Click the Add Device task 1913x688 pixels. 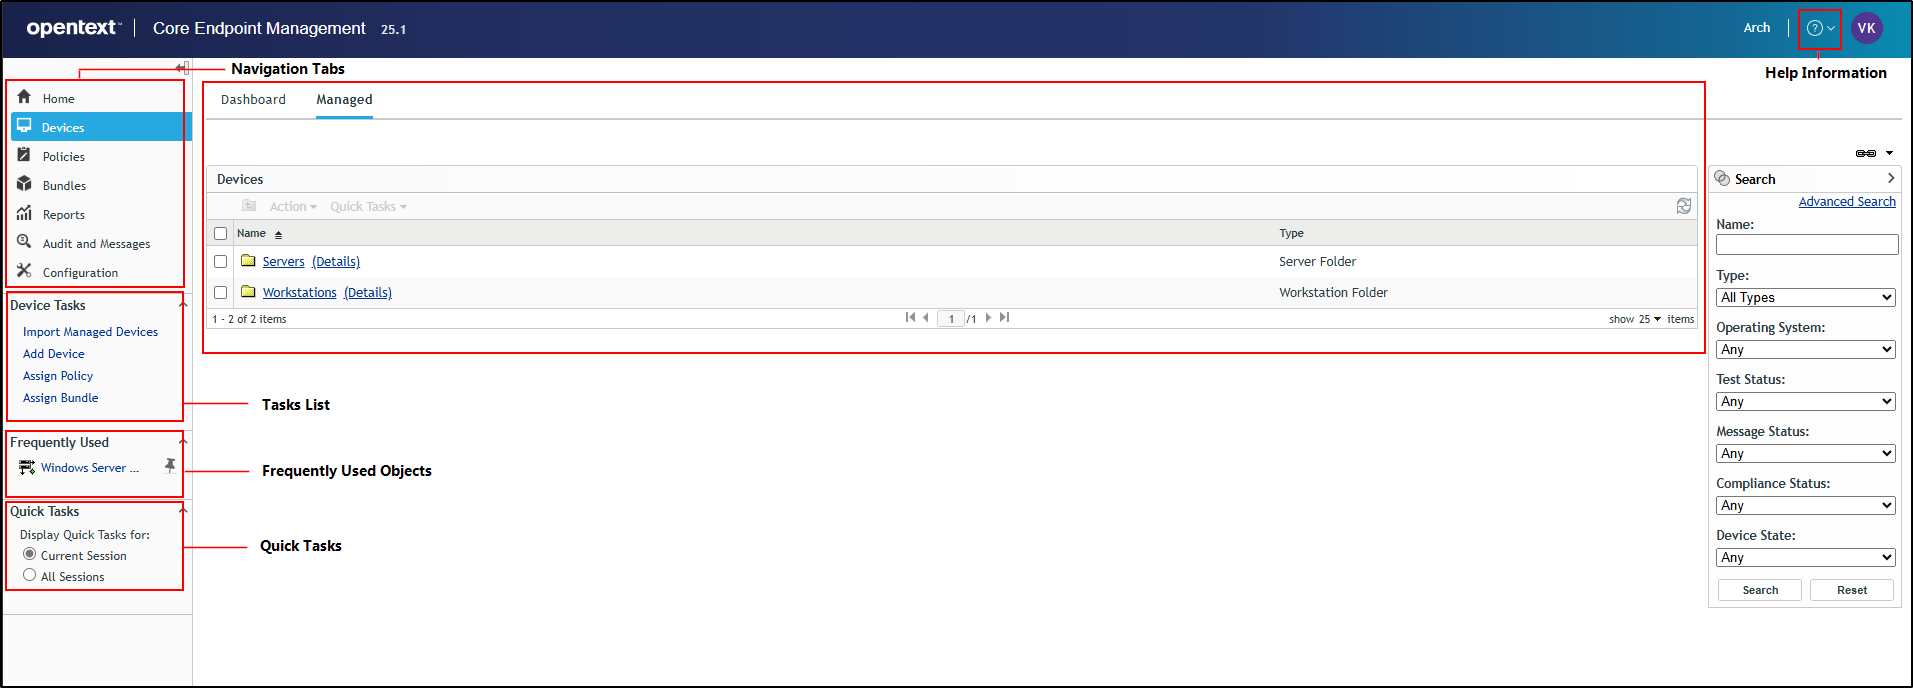(x=53, y=353)
